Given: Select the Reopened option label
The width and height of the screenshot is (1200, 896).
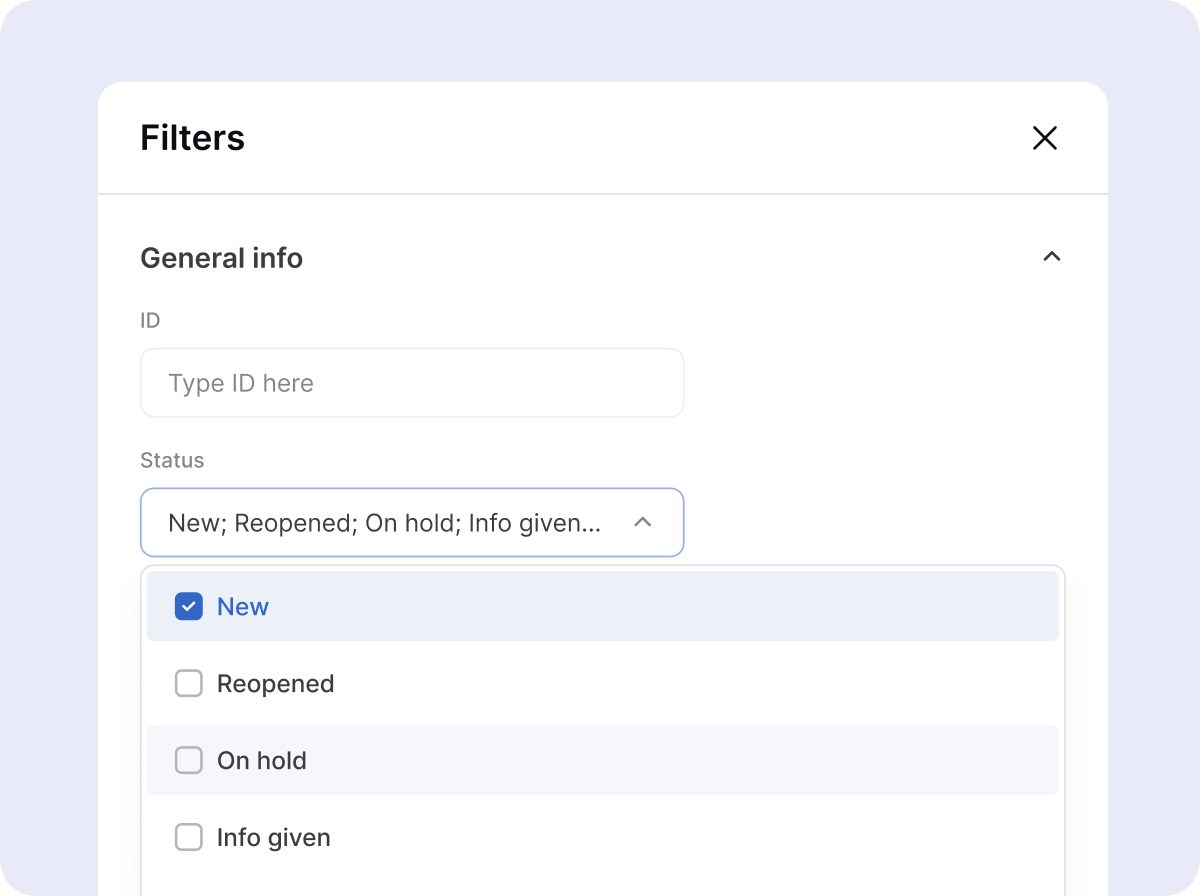Looking at the screenshot, I should click(276, 684).
